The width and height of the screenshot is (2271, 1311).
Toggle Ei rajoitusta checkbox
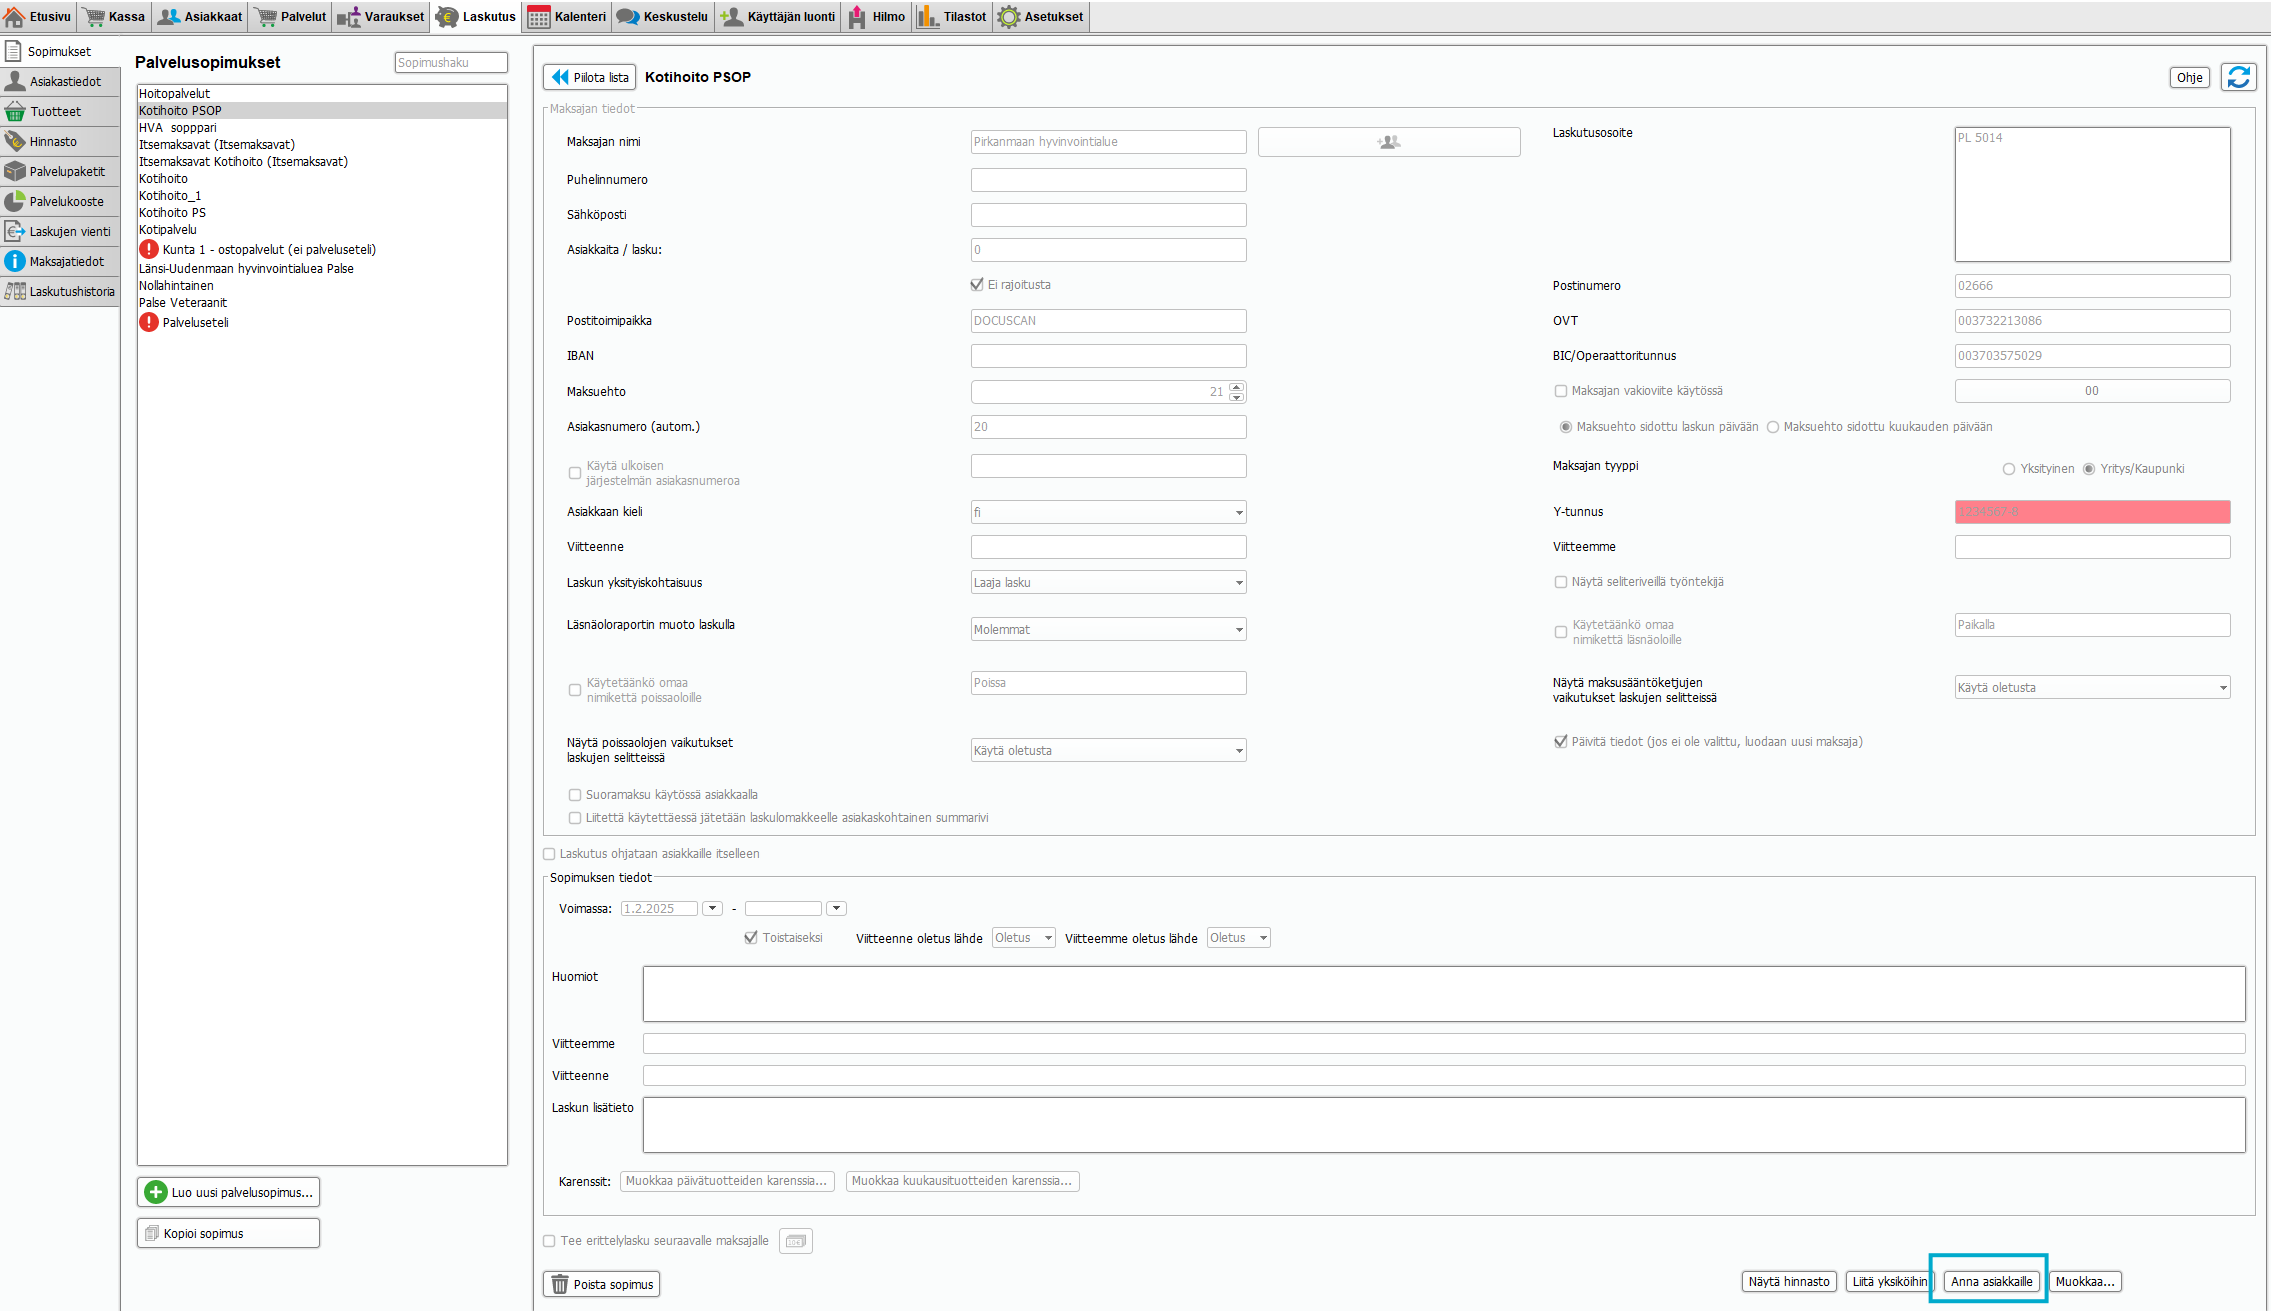tap(977, 285)
